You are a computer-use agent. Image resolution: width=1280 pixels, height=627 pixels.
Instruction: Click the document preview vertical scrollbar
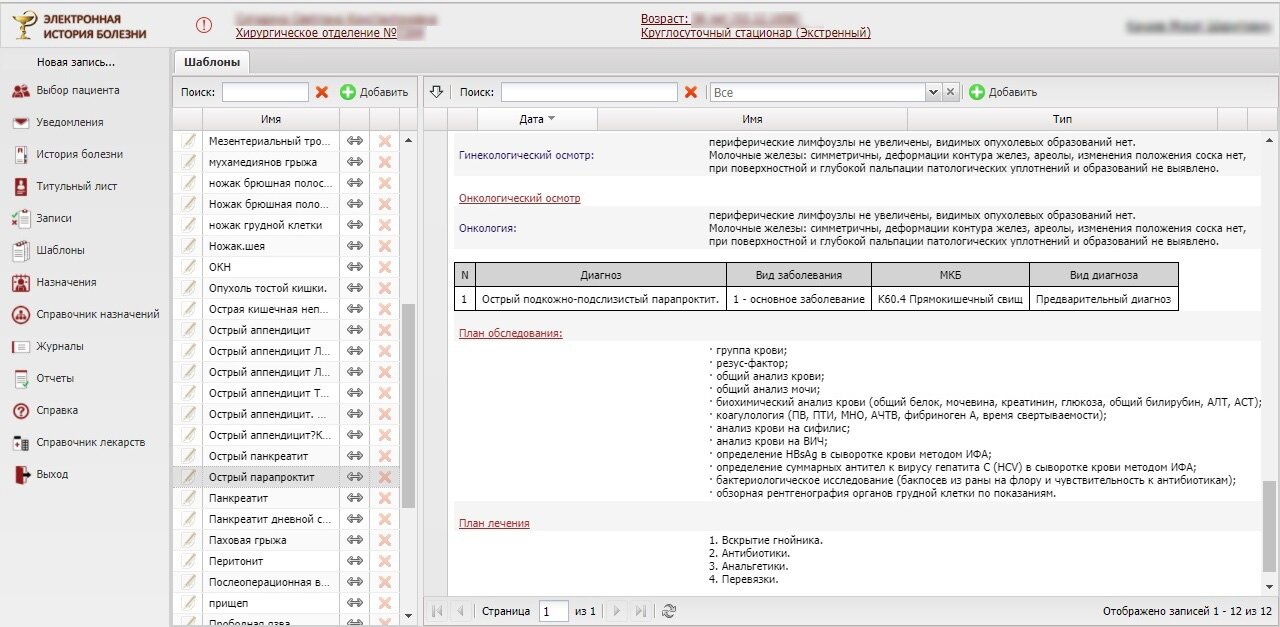(x=1269, y=525)
